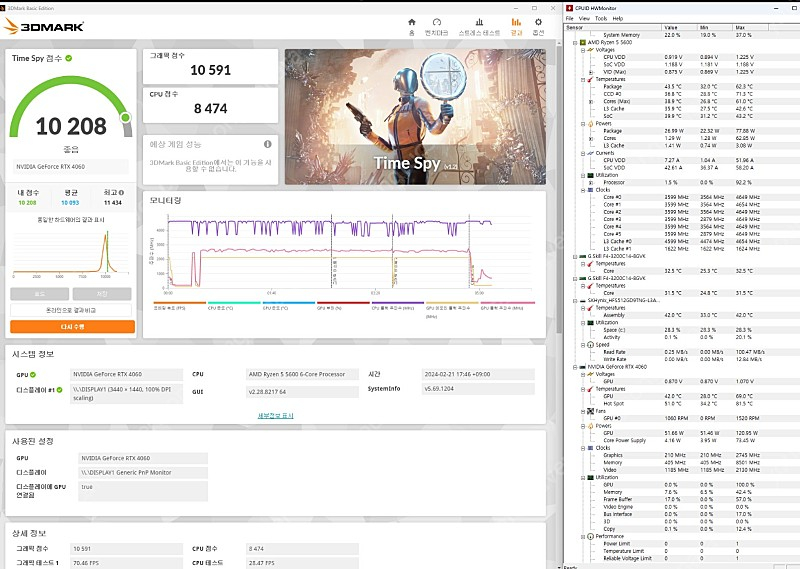Image resolution: width=800 pixels, height=569 pixels.
Task: Expand VID (Max) under Ryzen Voltages
Action: point(591,72)
